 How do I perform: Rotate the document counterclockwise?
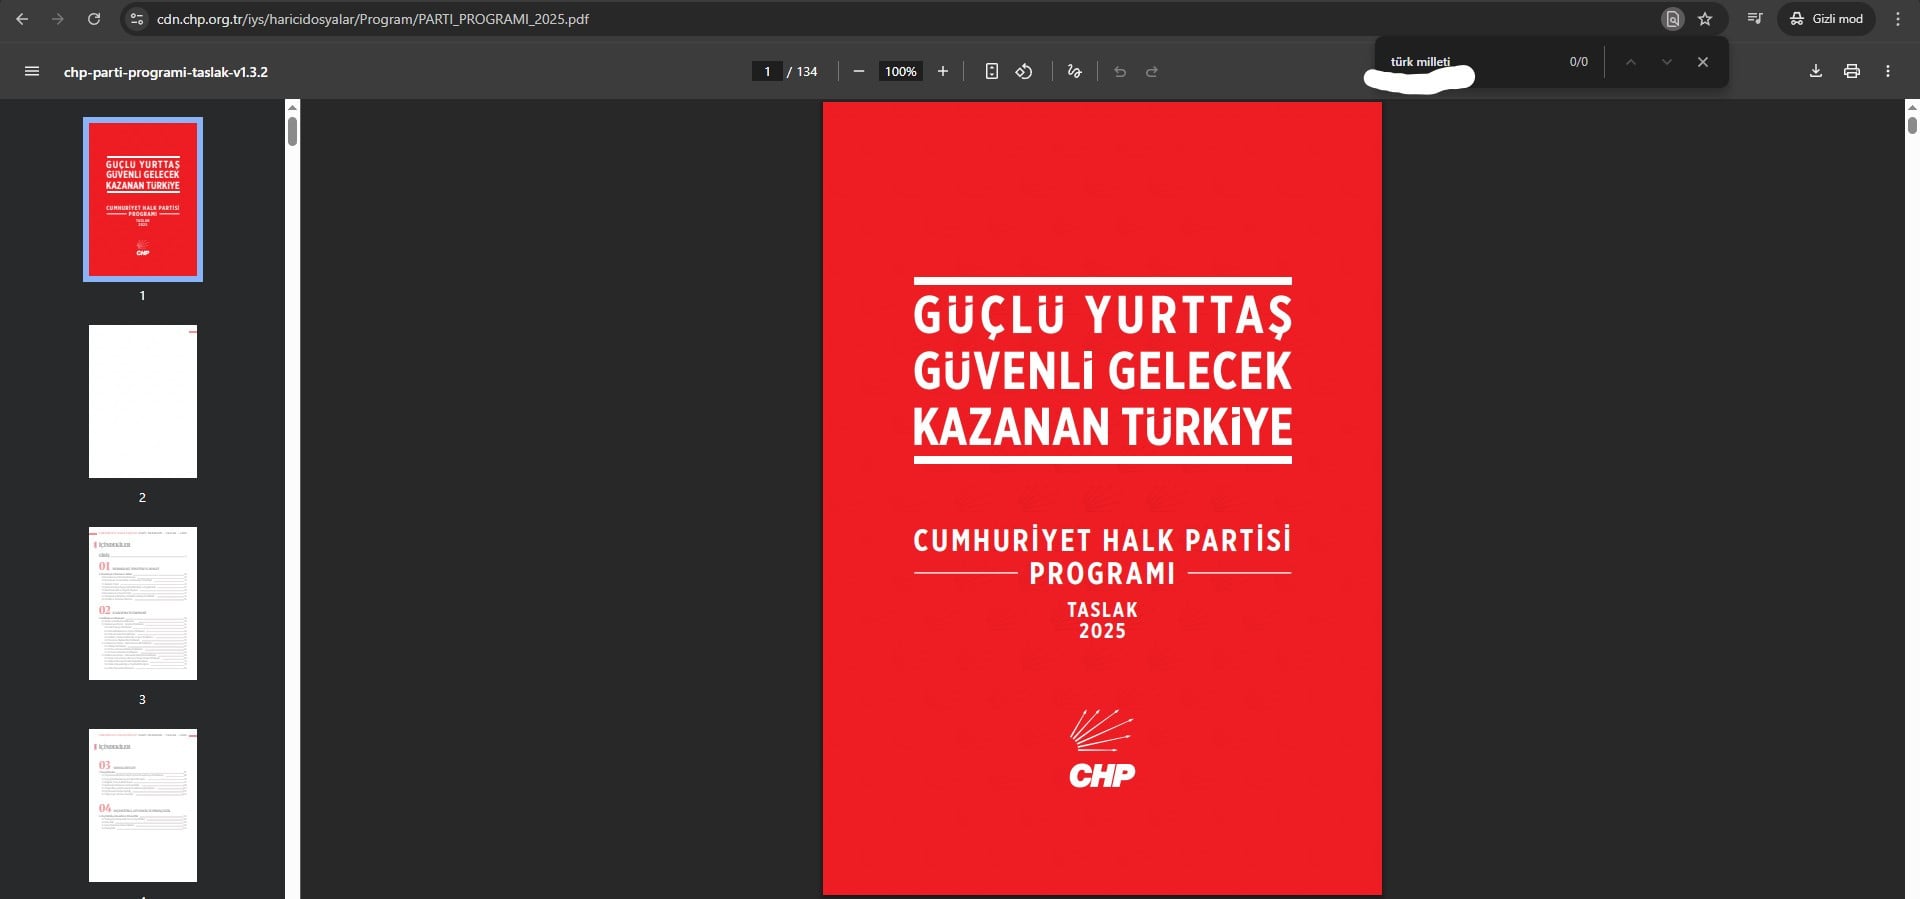click(x=1024, y=71)
